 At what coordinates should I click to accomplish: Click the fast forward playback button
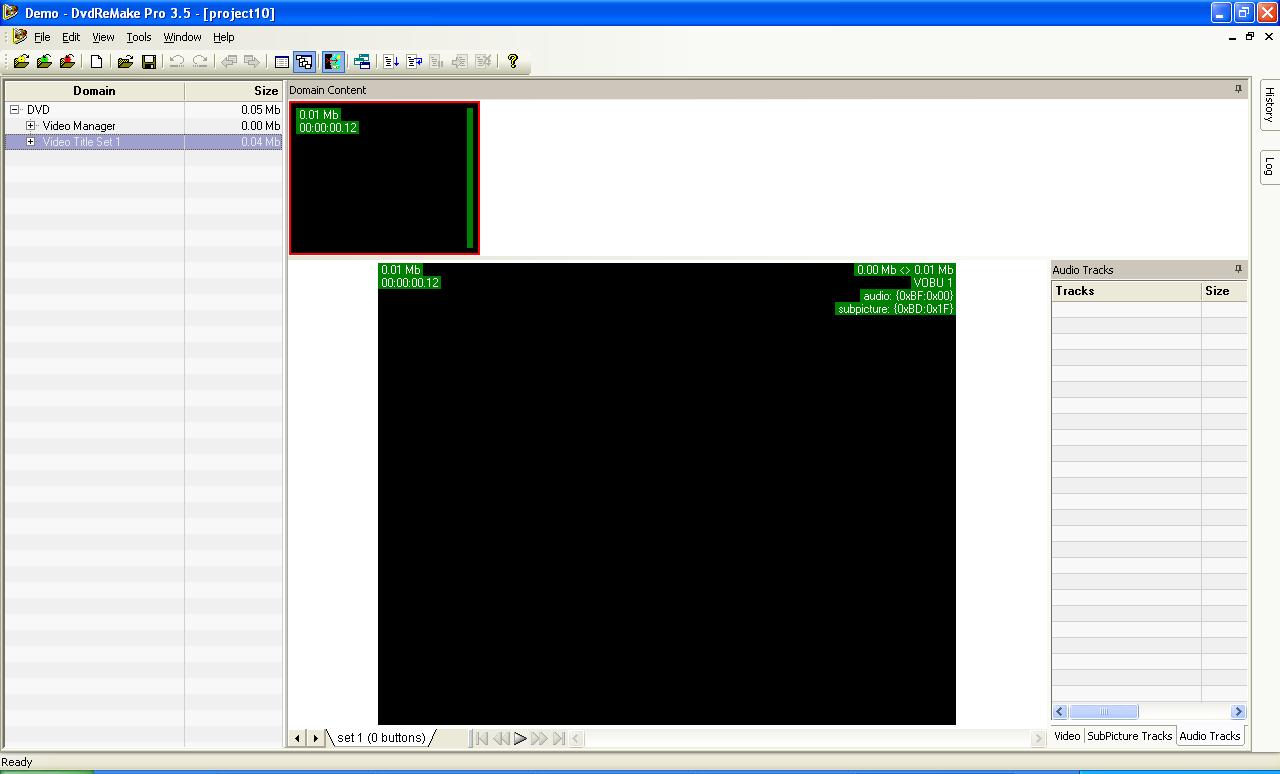click(539, 739)
